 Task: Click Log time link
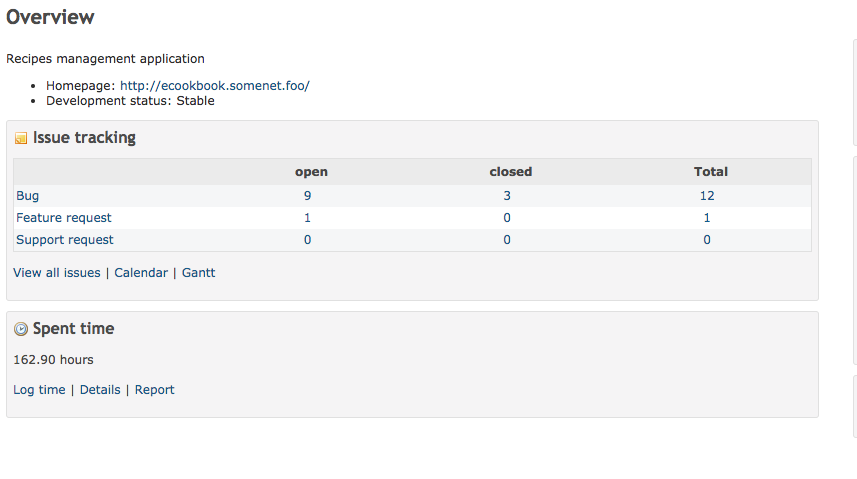click(x=39, y=390)
